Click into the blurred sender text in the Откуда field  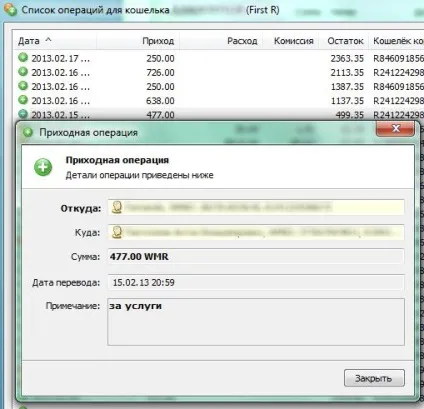tap(229, 207)
